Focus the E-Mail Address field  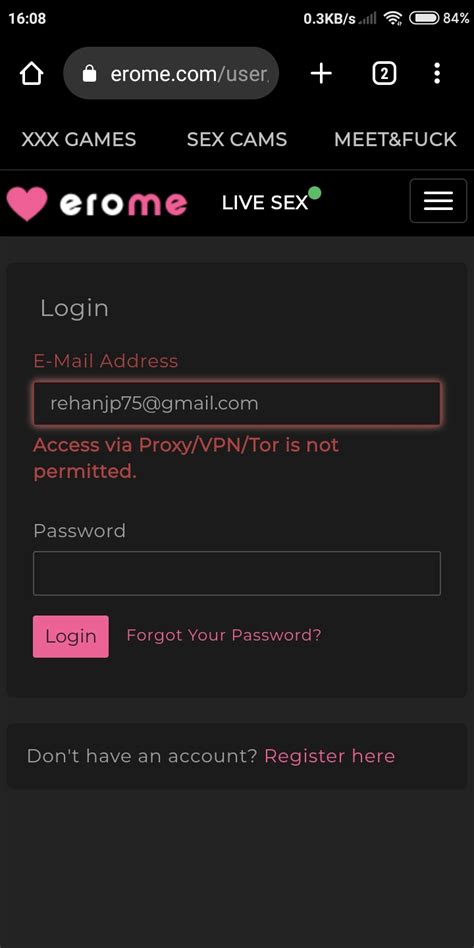tap(237, 403)
